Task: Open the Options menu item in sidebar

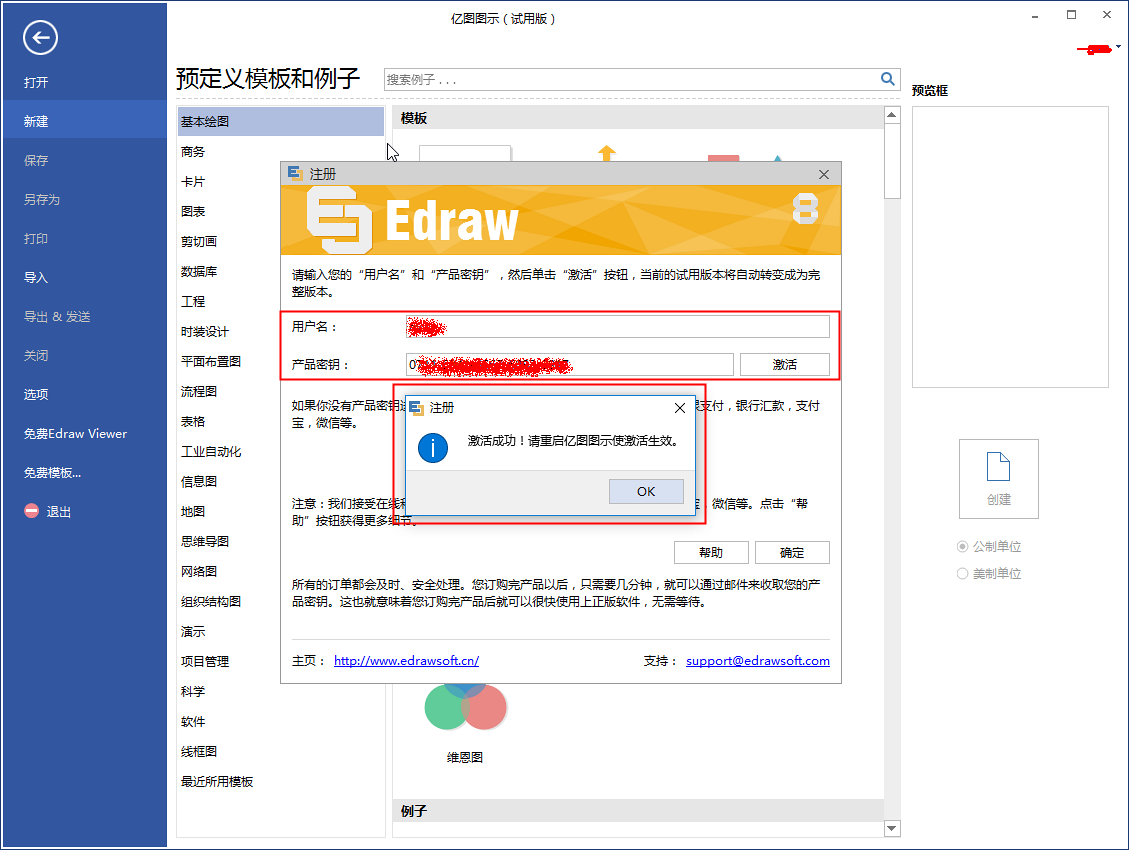Action: 36,394
